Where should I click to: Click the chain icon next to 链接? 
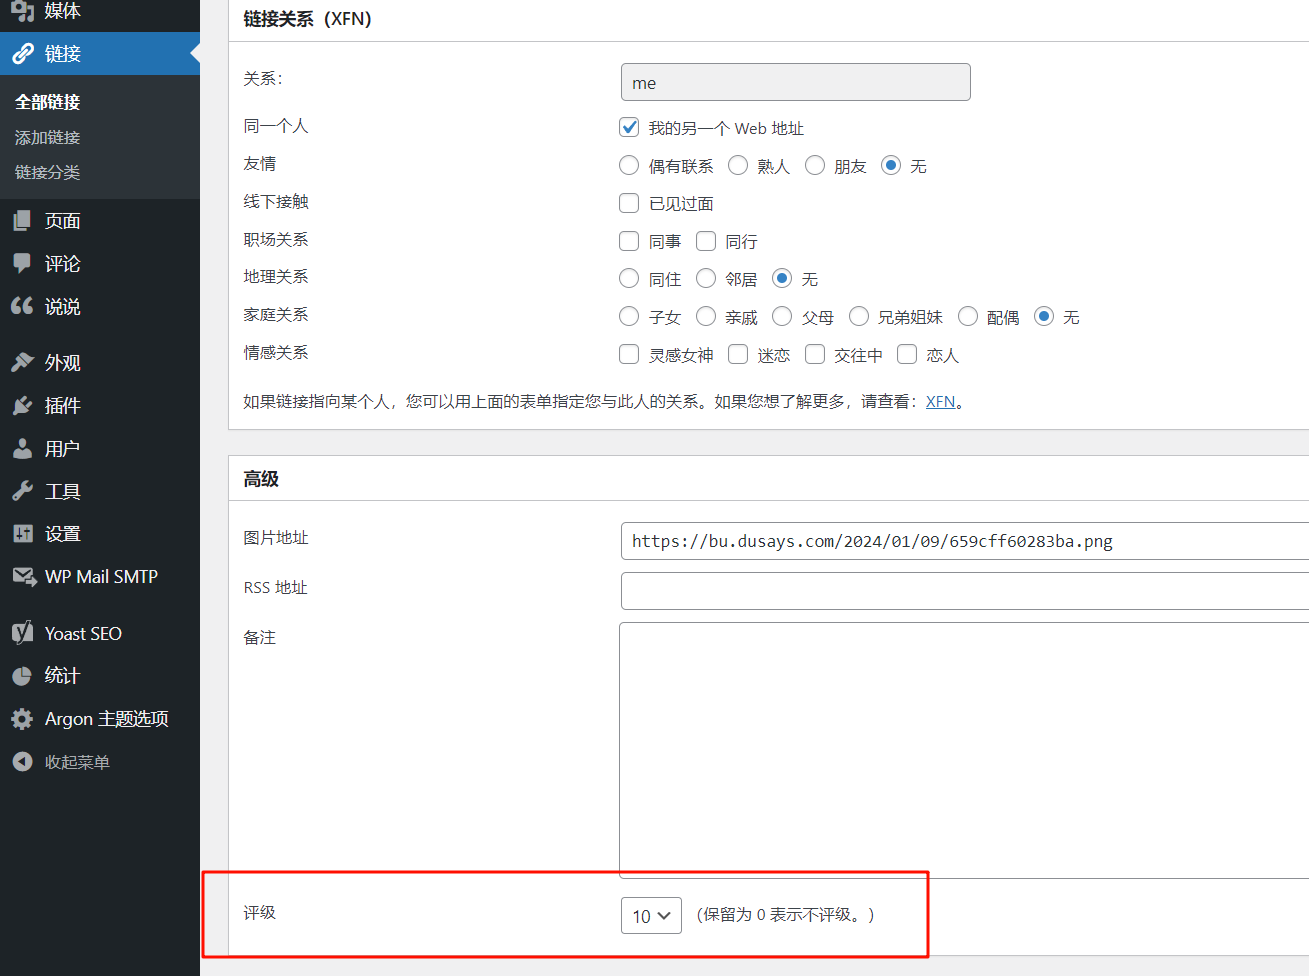pos(22,54)
